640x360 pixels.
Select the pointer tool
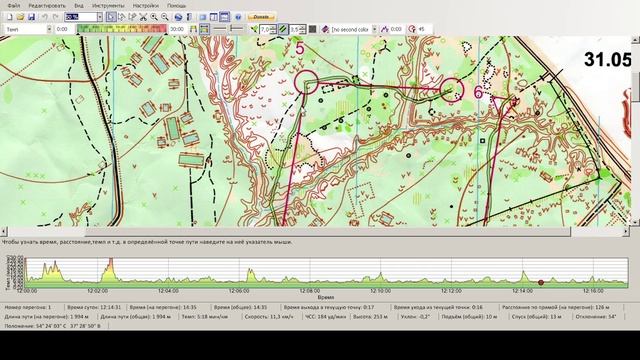click(111, 17)
